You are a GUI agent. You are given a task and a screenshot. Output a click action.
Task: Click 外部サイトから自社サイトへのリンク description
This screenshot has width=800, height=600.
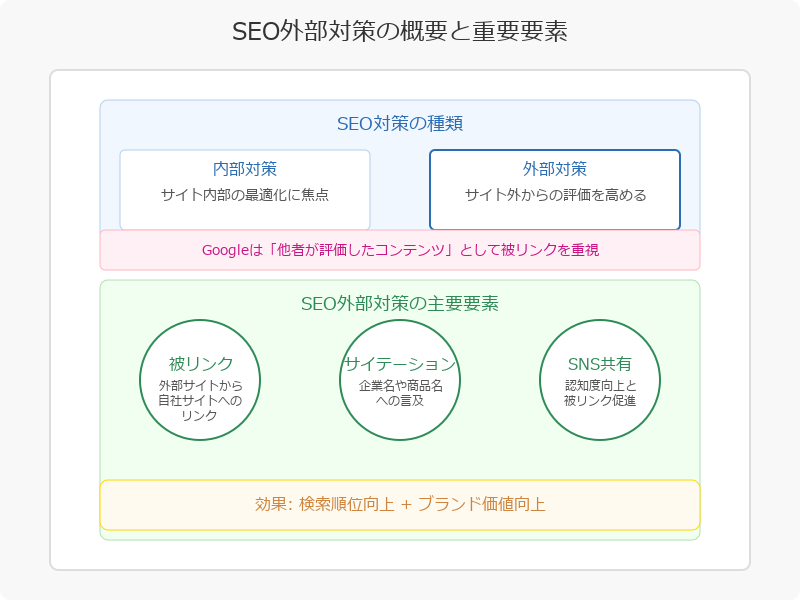point(200,401)
